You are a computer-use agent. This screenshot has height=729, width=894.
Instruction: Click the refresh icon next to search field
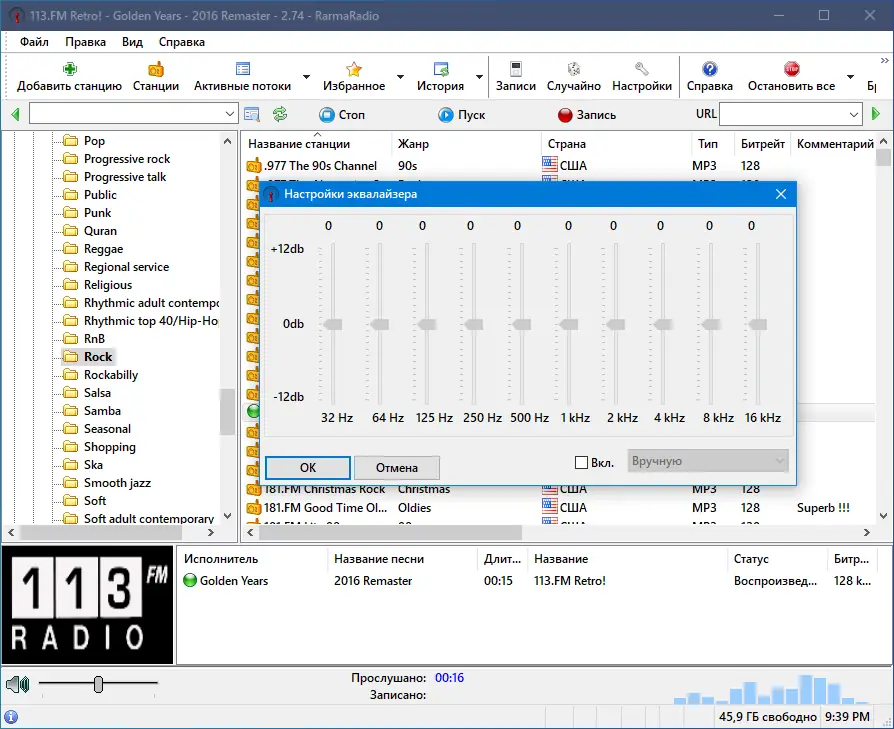point(280,113)
